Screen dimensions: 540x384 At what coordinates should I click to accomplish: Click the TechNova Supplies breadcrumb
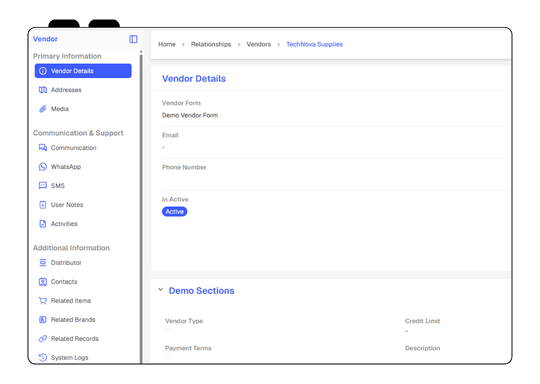pyautogui.click(x=314, y=44)
